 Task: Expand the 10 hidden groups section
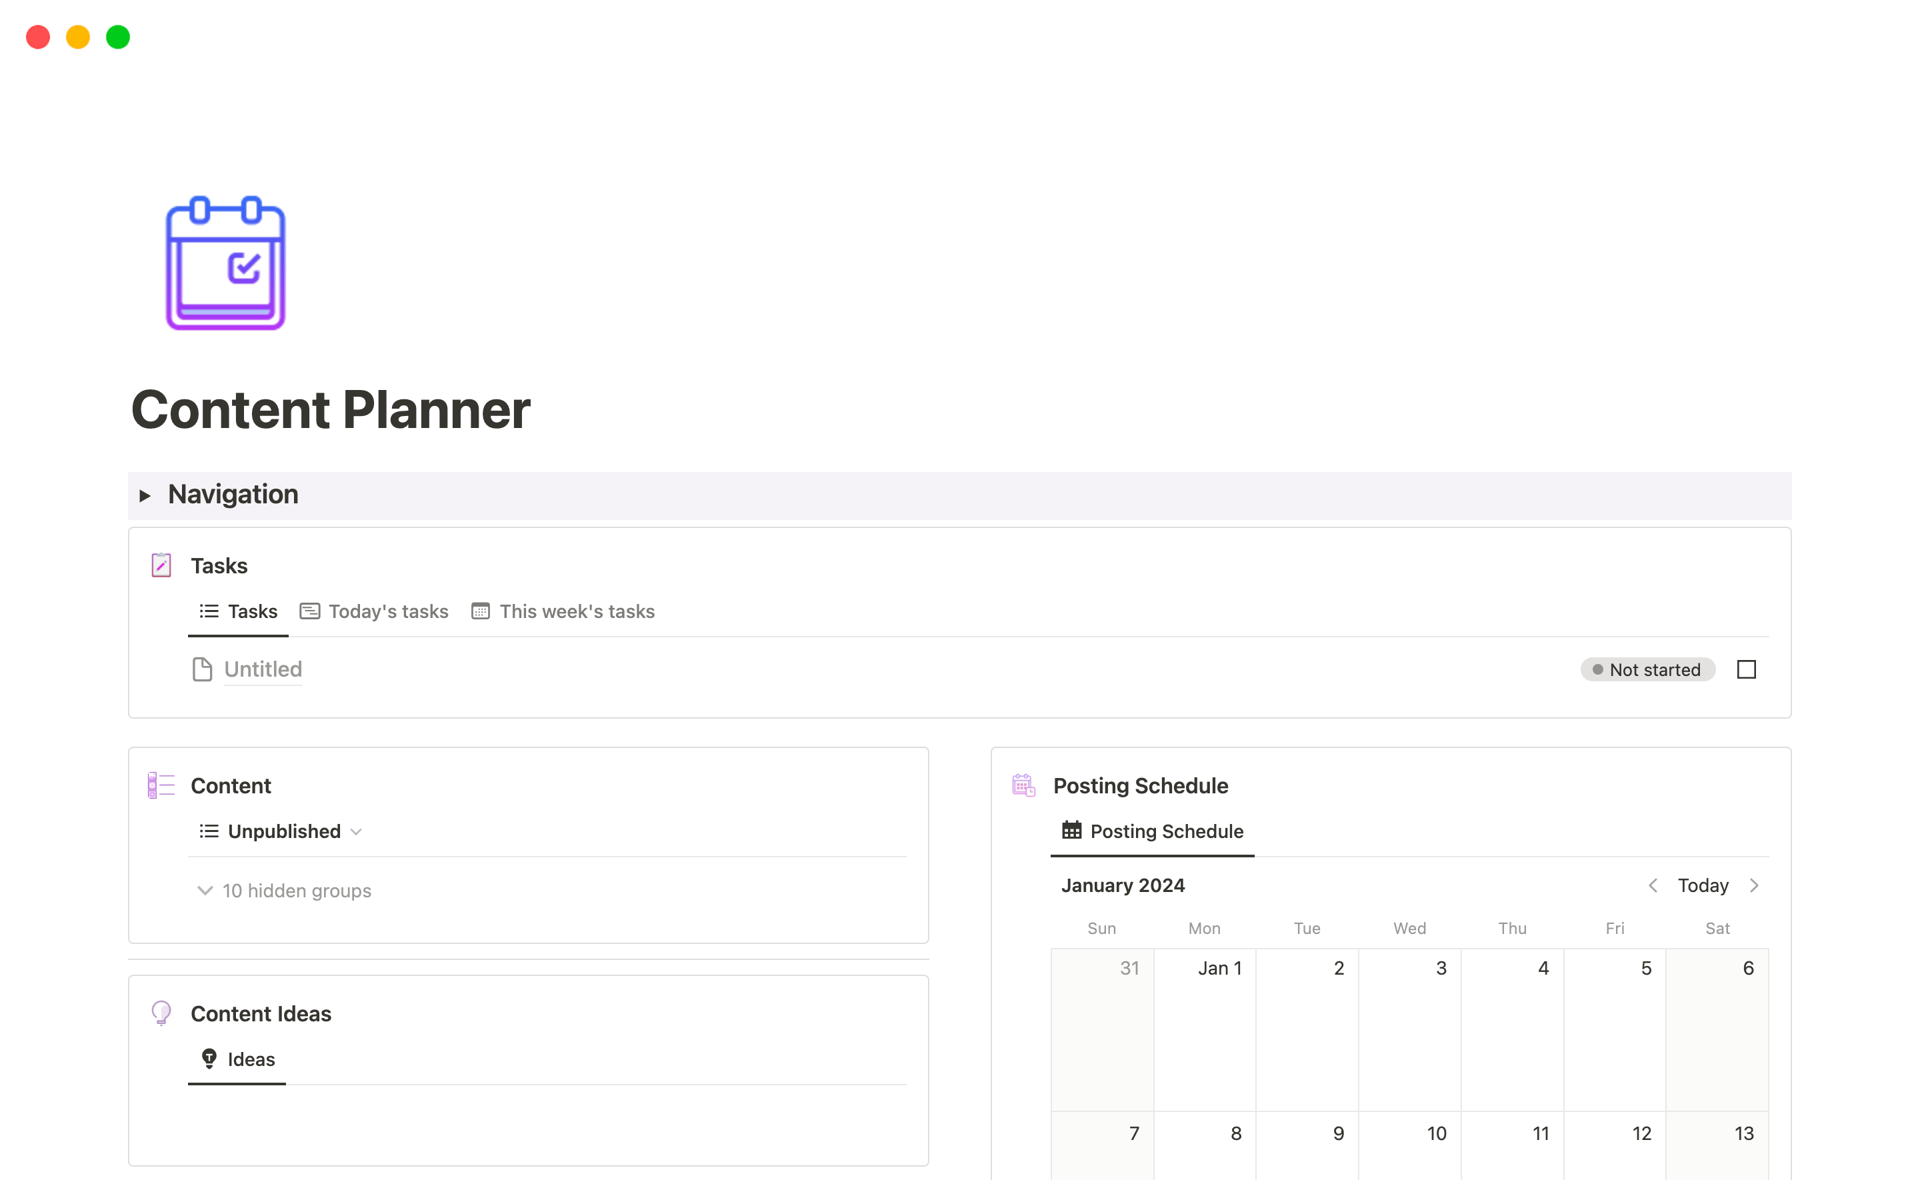tap(288, 890)
